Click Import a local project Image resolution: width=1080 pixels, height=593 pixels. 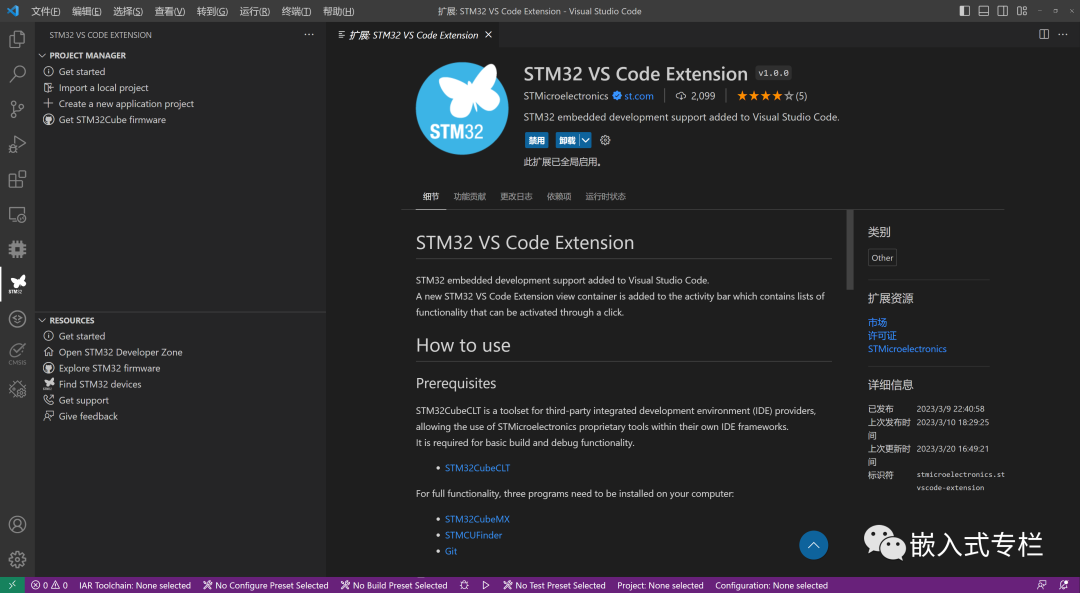[x=103, y=87]
